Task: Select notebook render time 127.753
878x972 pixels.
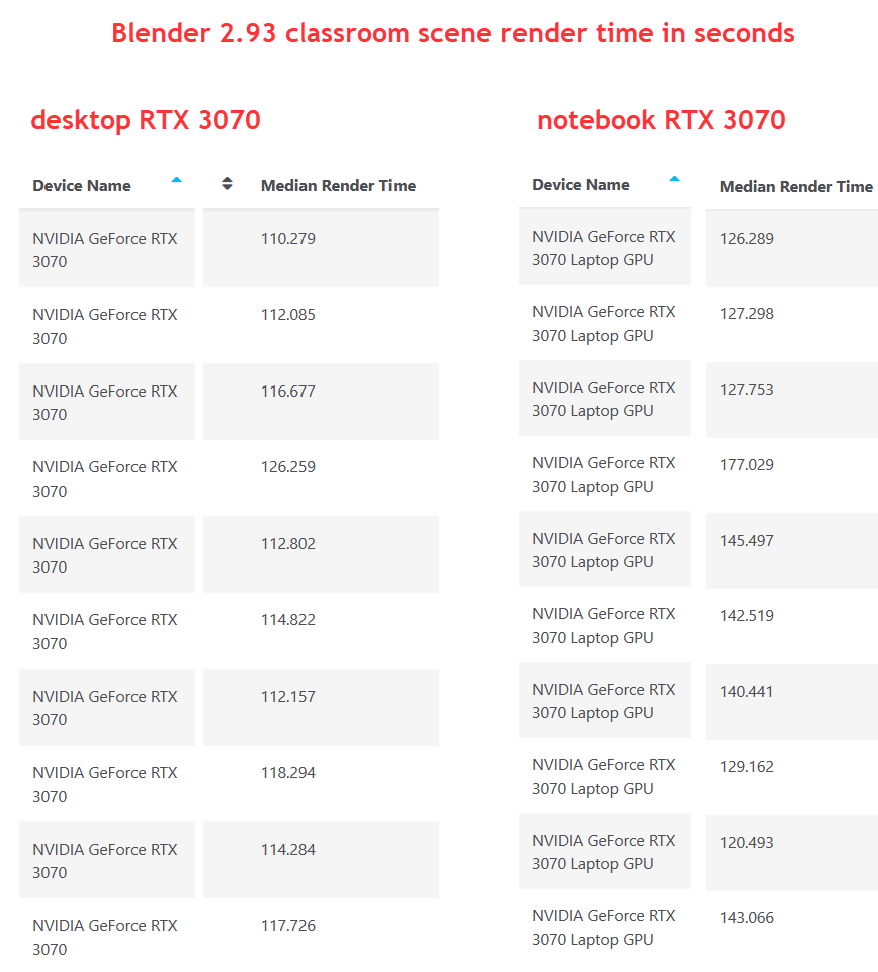Action: pos(747,390)
